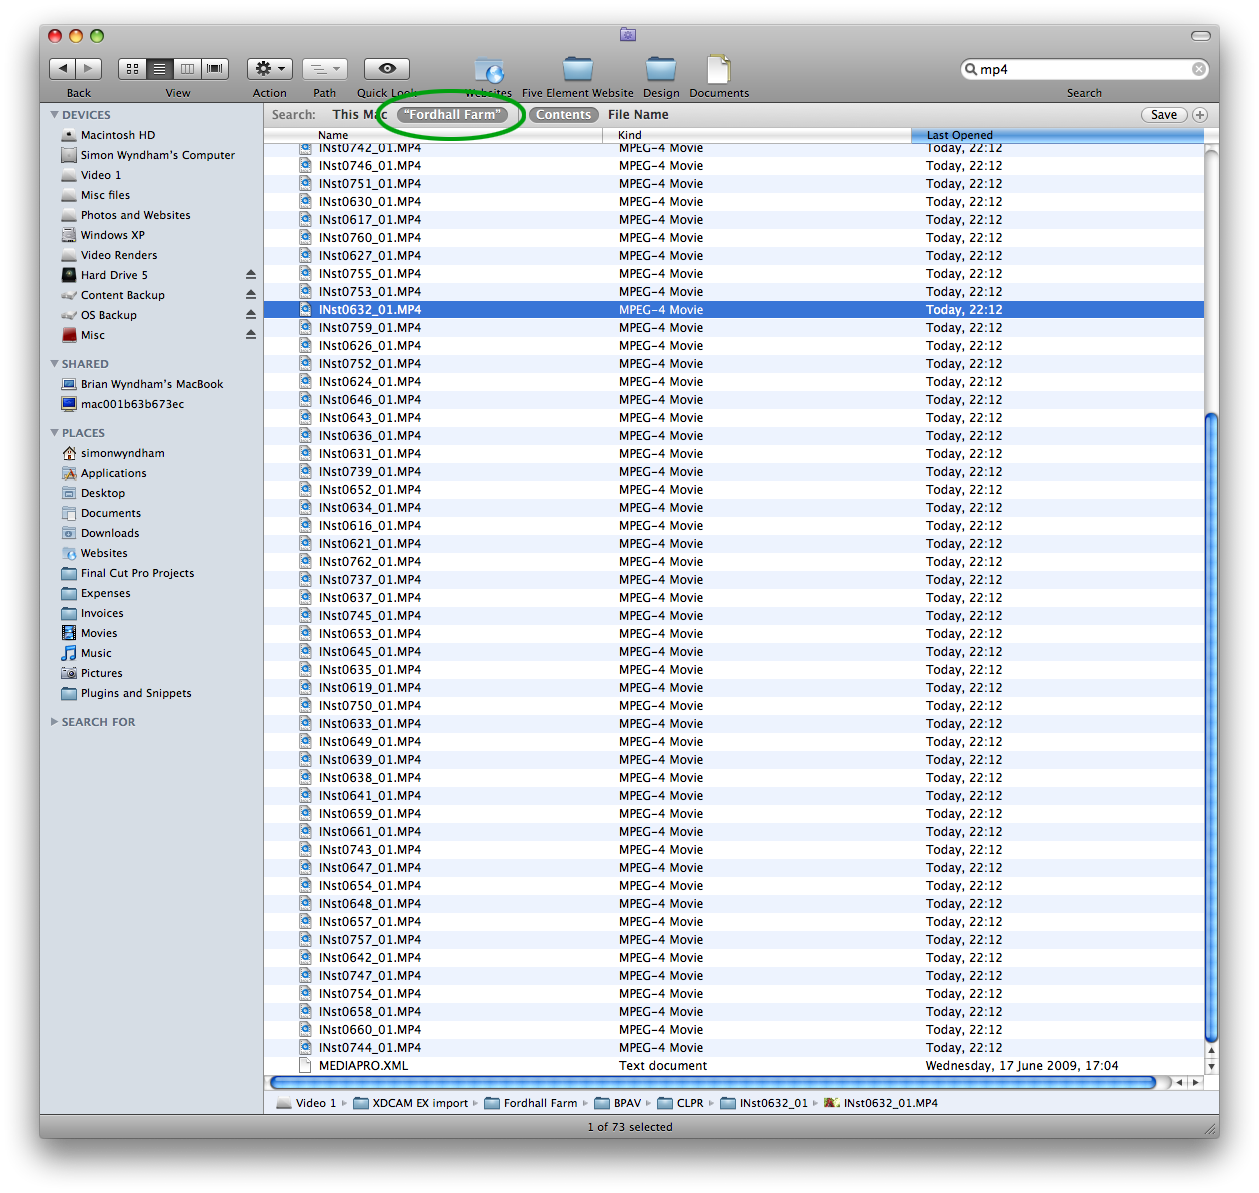Eject the Hard Drive 5 volume
Viewport: 1259px width, 1193px height.
click(251, 275)
